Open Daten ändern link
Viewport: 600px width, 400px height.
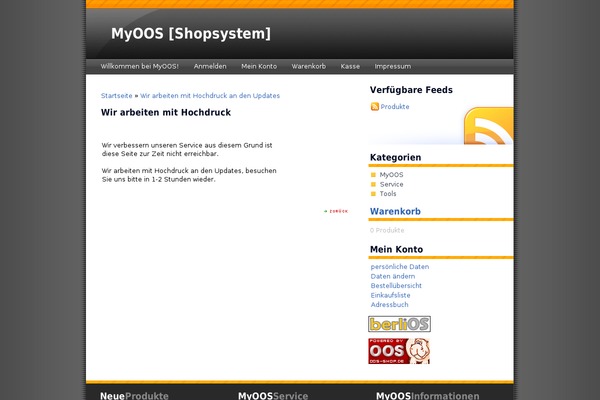click(x=393, y=276)
